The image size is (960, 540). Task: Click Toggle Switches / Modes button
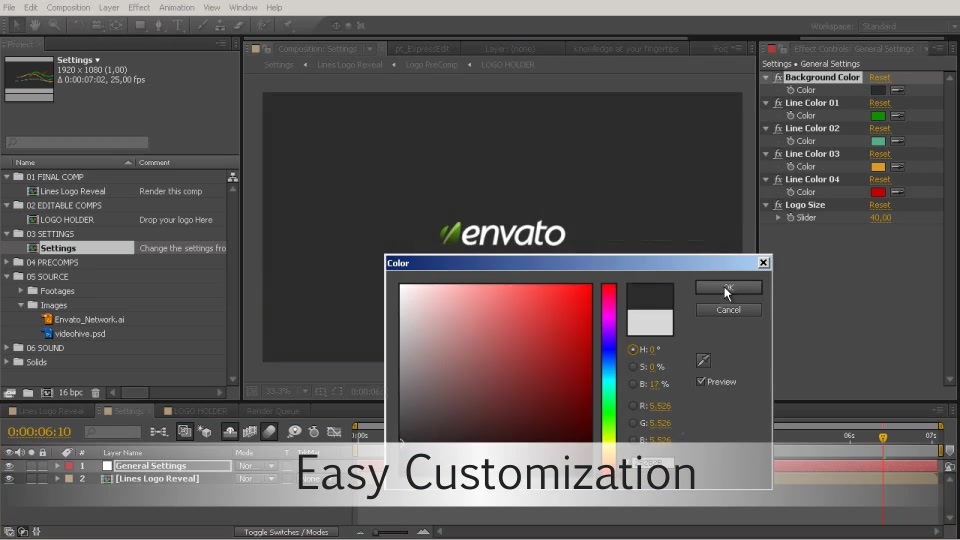pos(286,532)
